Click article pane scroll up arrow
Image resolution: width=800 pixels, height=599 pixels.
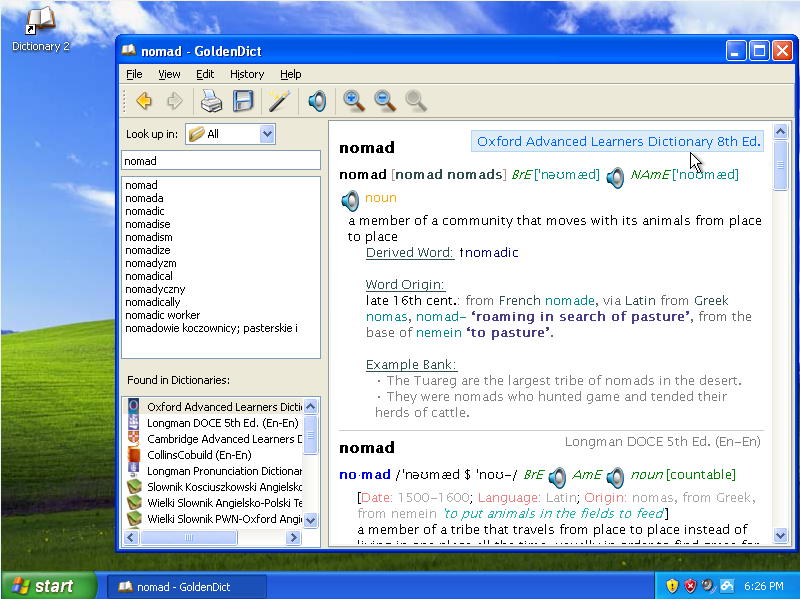click(x=781, y=132)
